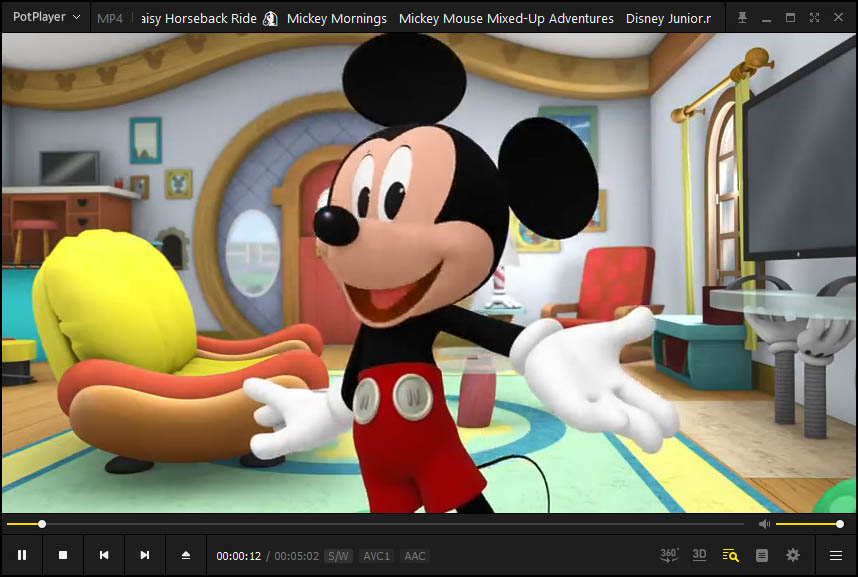Maximize the PotPlayer window

[x=790, y=18]
